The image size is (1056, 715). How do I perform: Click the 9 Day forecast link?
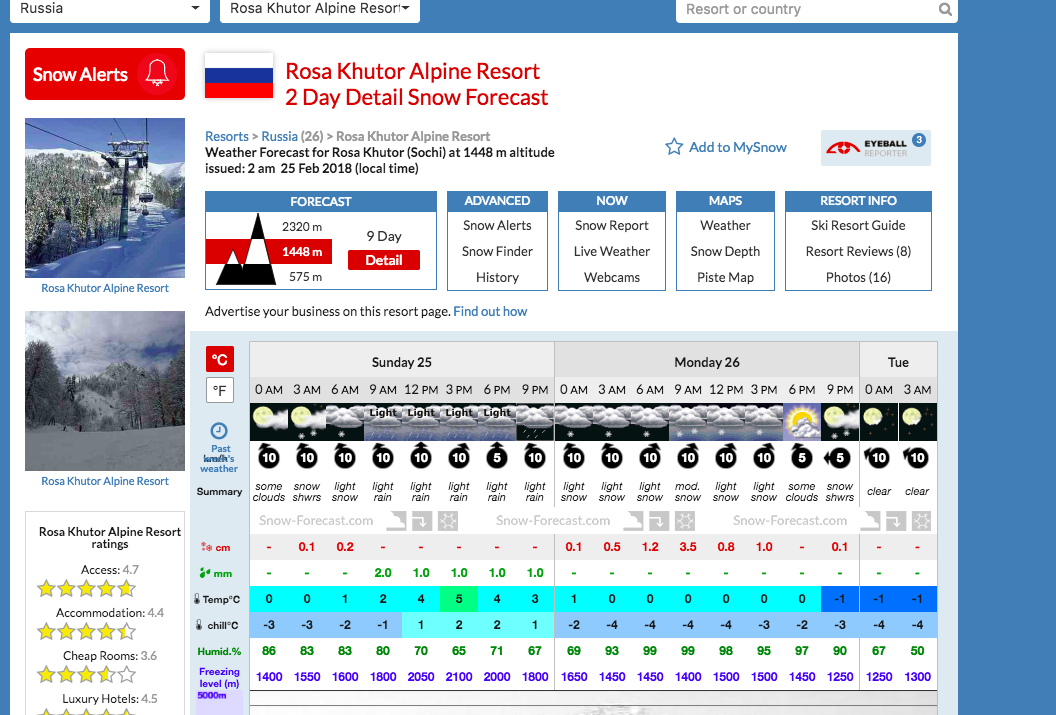tap(384, 236)
